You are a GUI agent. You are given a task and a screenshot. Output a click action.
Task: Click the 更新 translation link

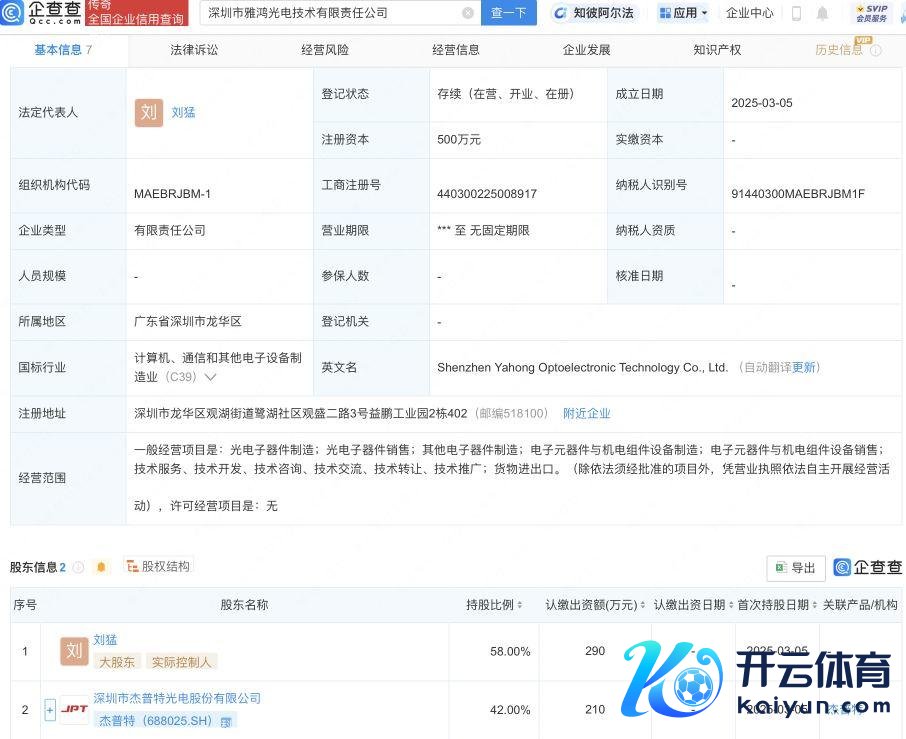[804, 367]
